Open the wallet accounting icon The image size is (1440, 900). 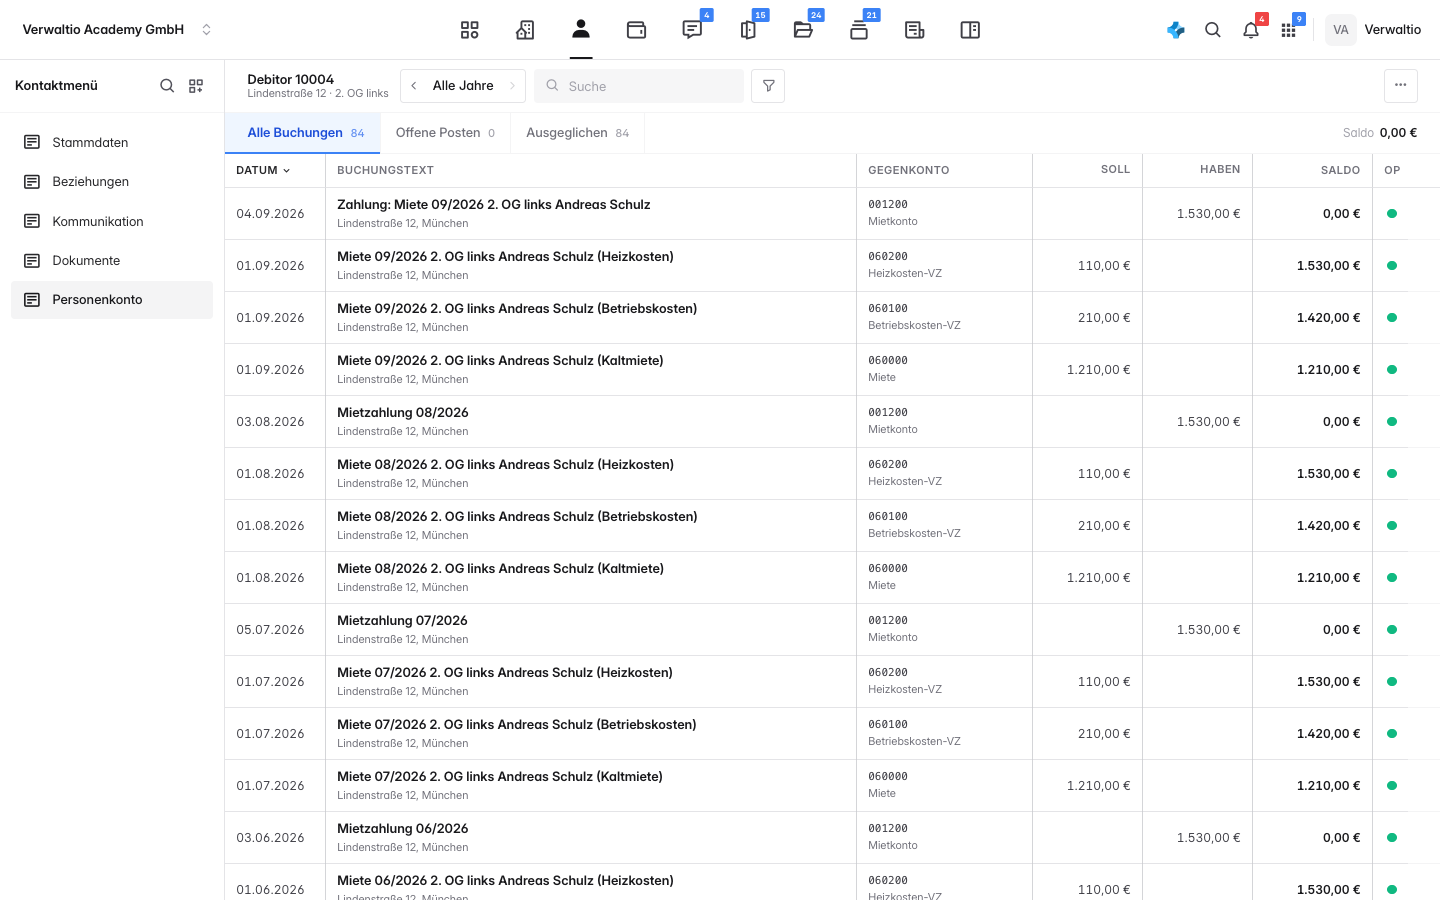(x=636, y=30)
